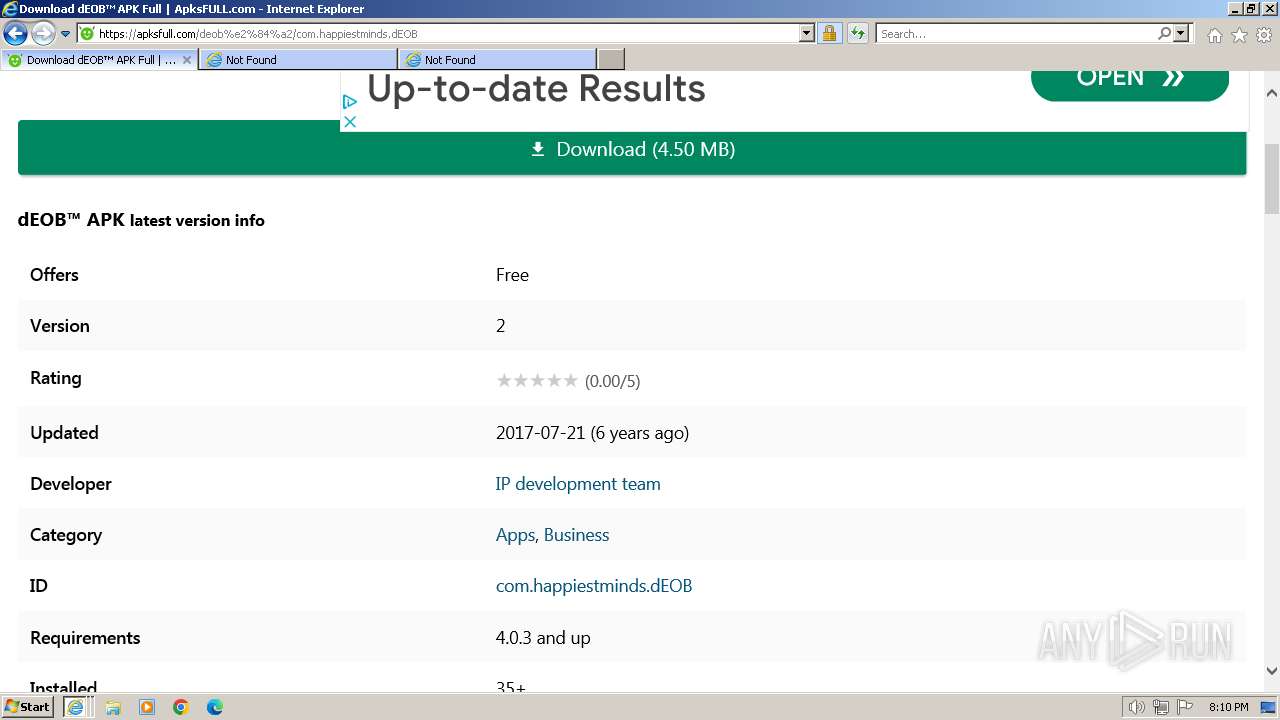
Task: Click the vertical scrollbar thumb
Action: point(1272,179)
